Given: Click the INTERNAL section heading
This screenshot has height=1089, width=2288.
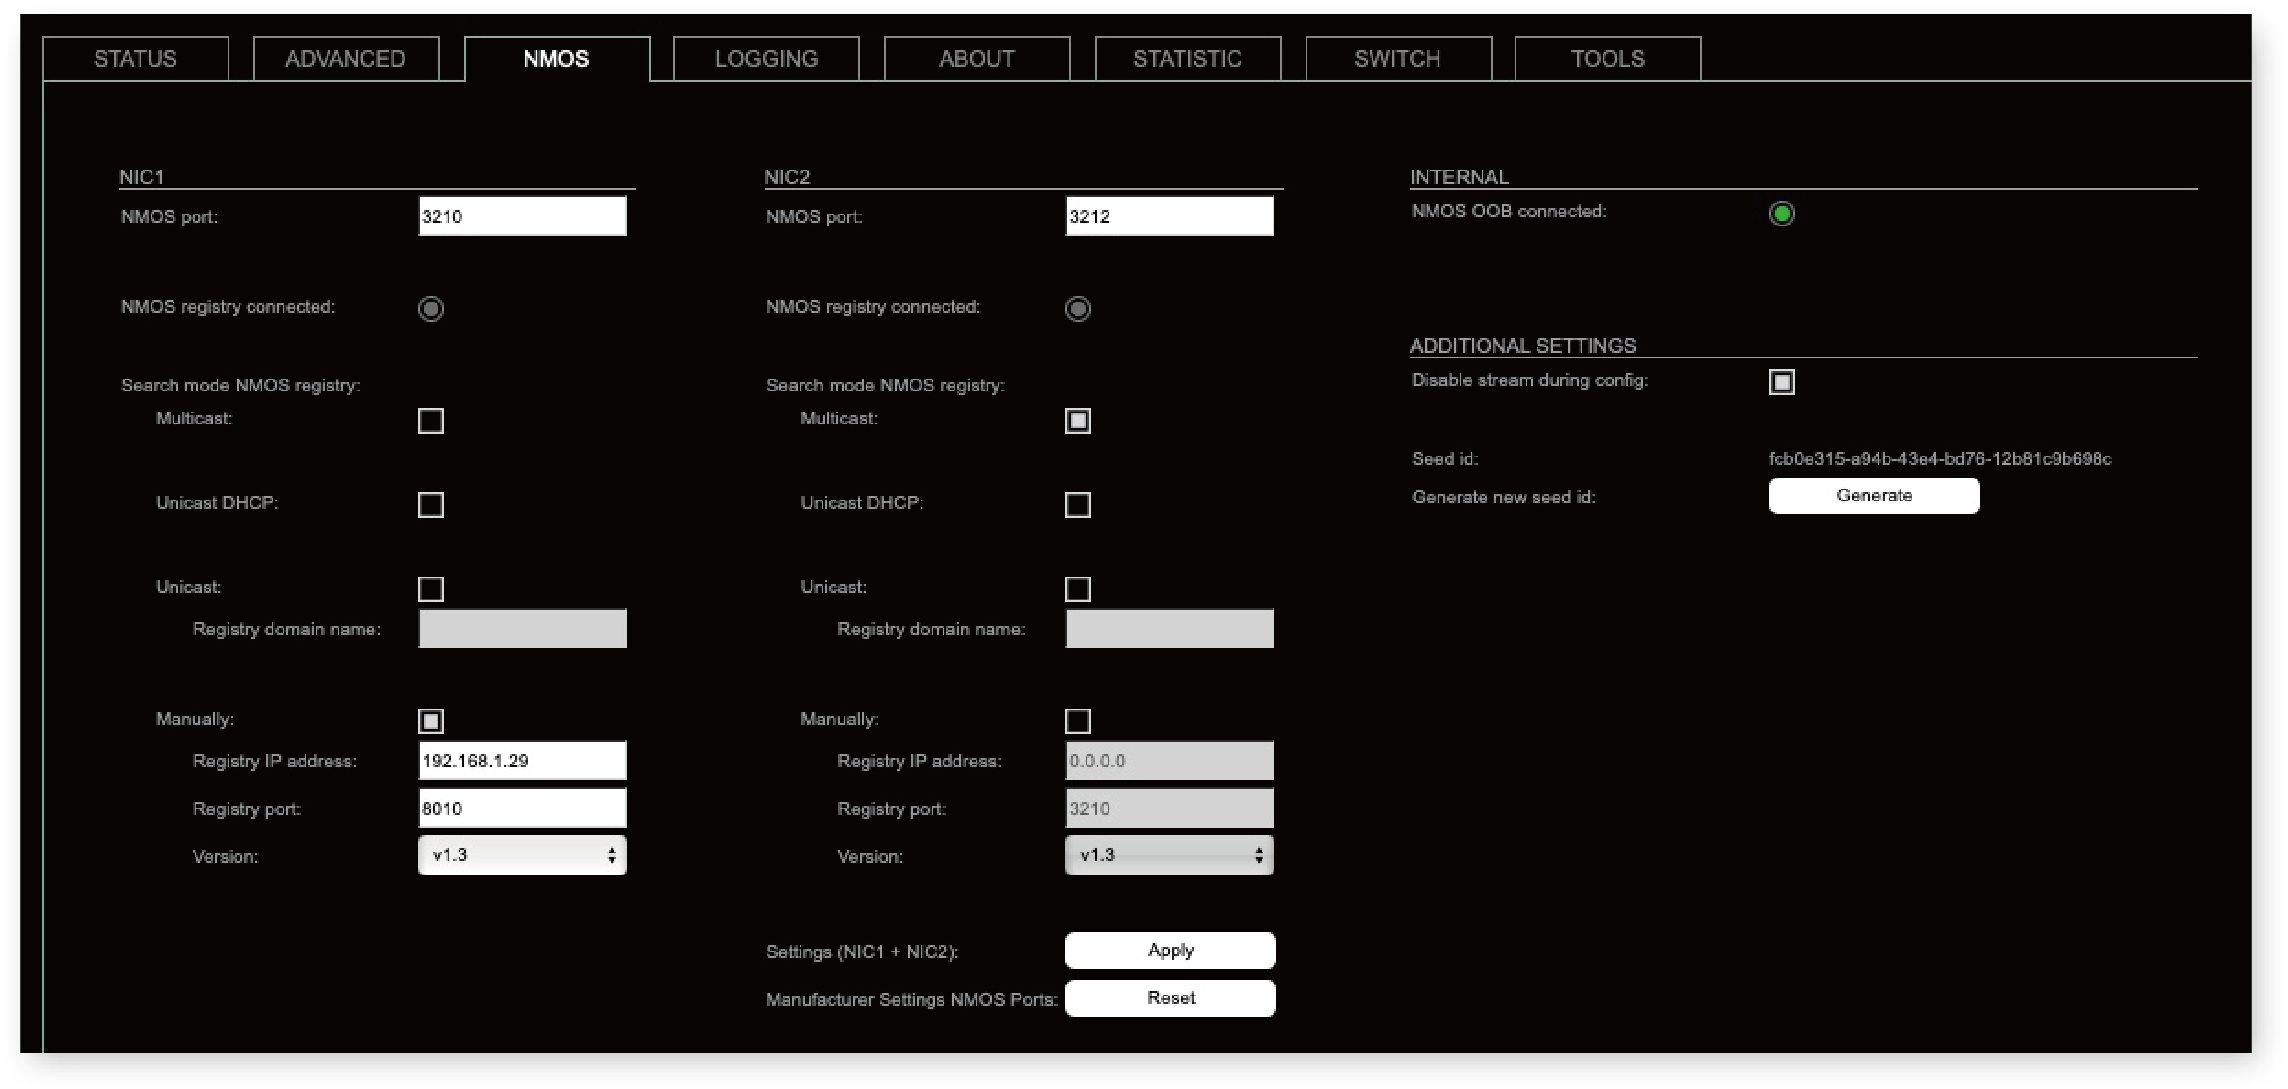Looking at the screenshot, I should point(1460,177).
